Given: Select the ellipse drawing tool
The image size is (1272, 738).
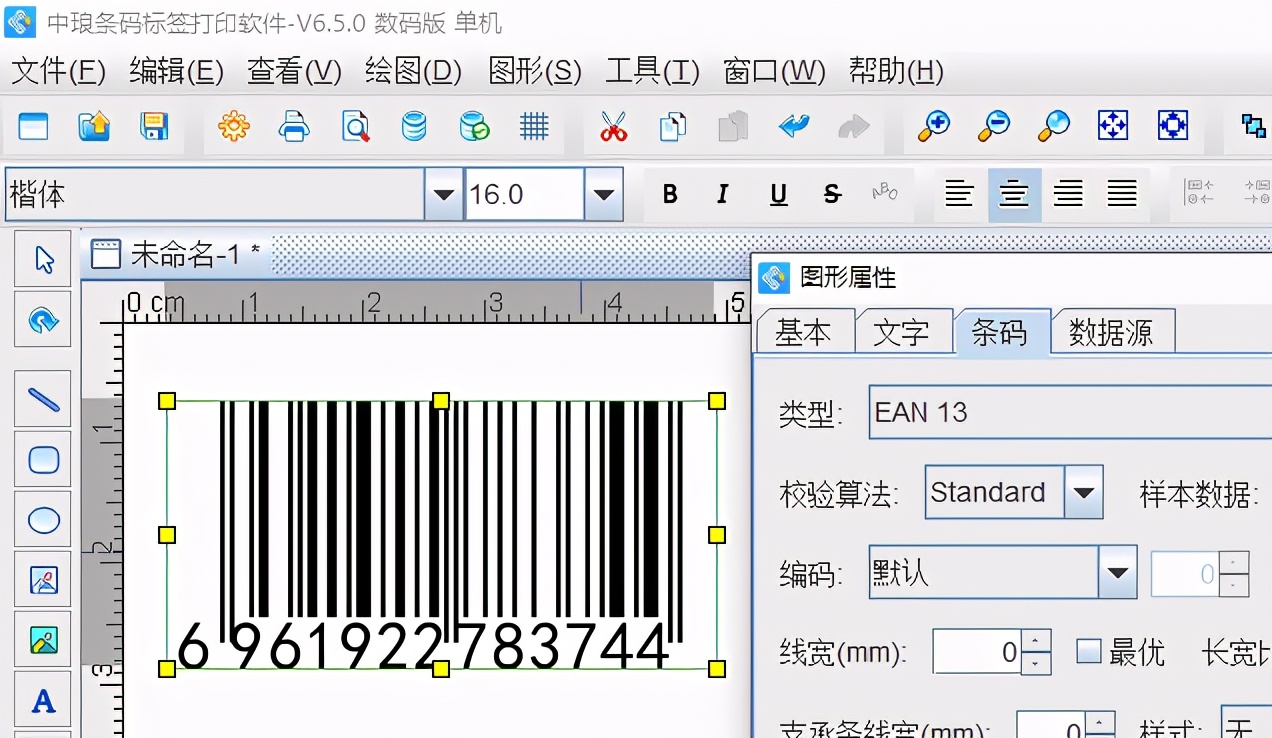Looking at the screenshot, I should click(43, 519).
